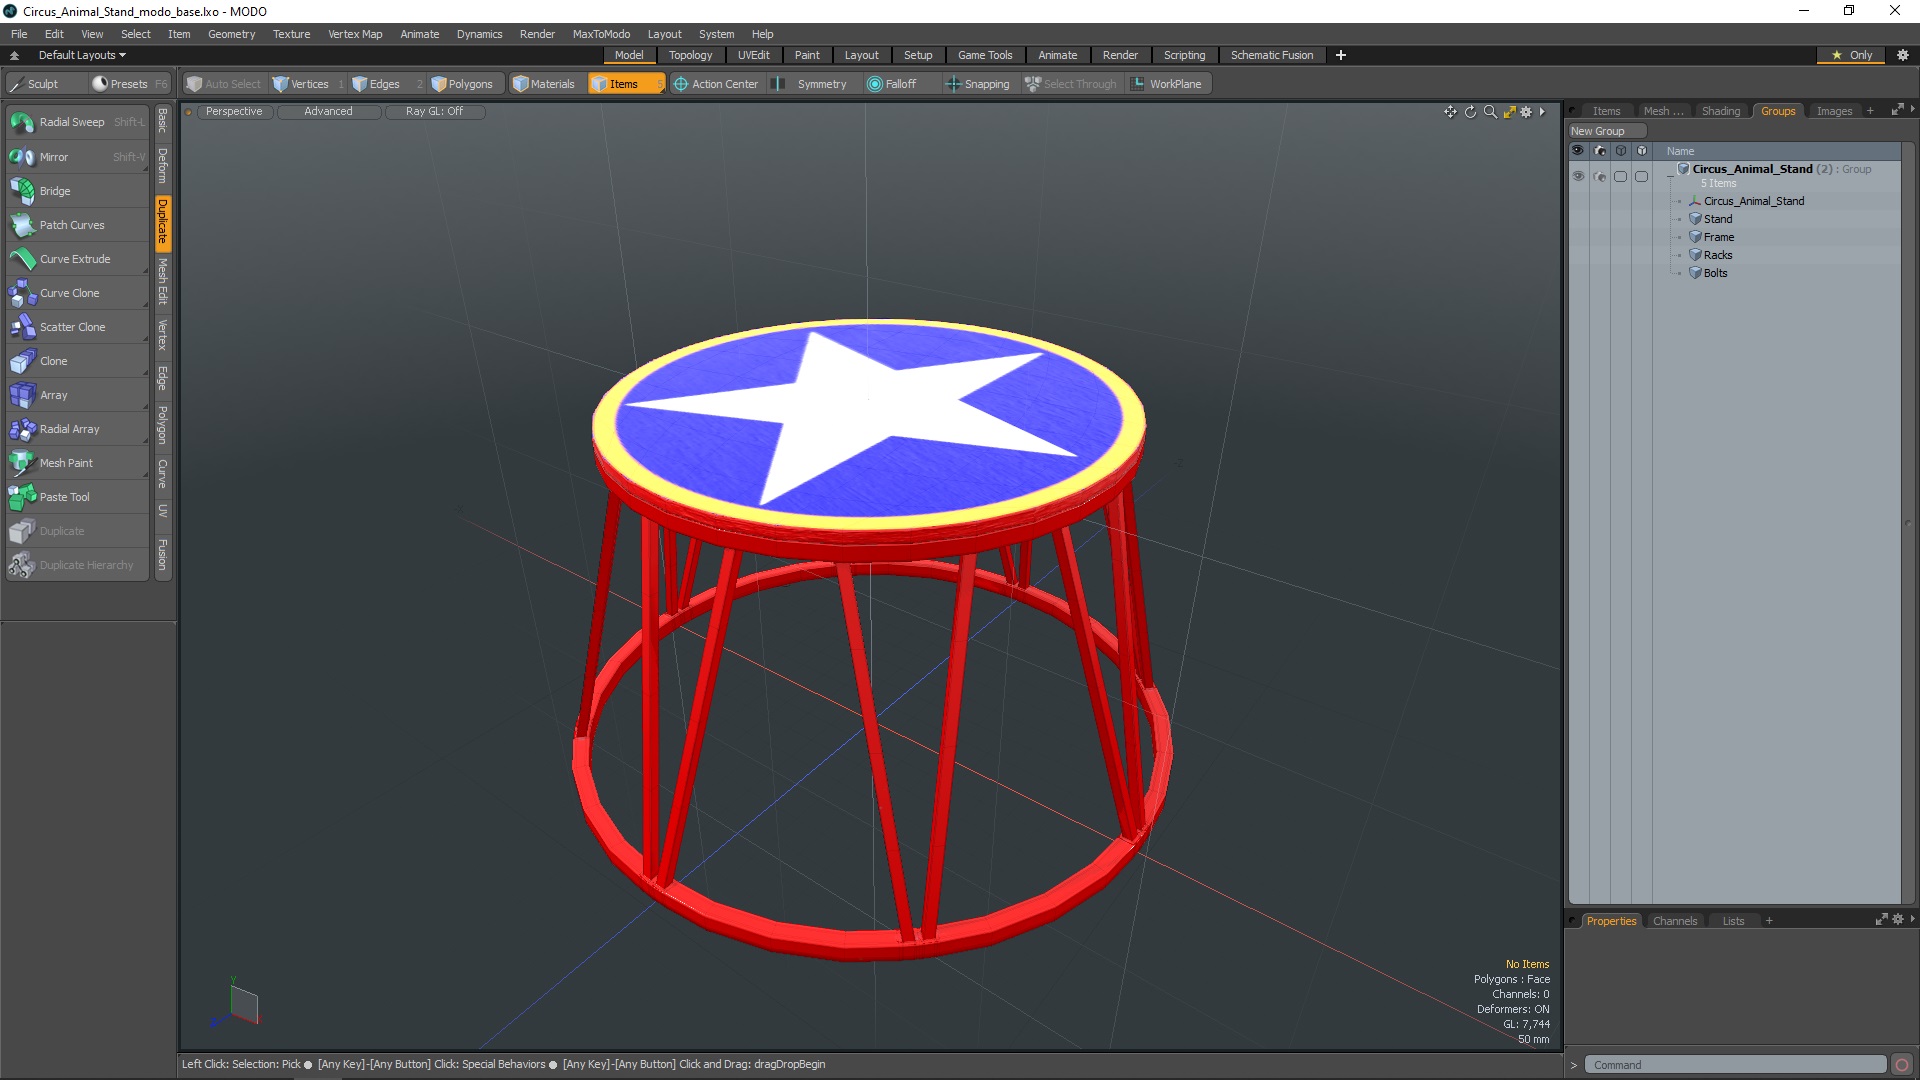Select the Radial Sweep tool
The height and width of the screenshot is (1080, 1920).
pyautogui.click(x=71, y=122)
